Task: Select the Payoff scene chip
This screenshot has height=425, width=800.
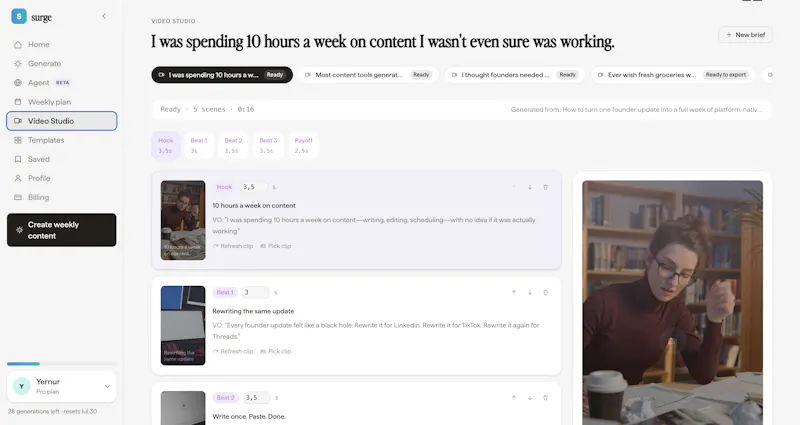Action: pyautogui.click(x=303, y=145)
